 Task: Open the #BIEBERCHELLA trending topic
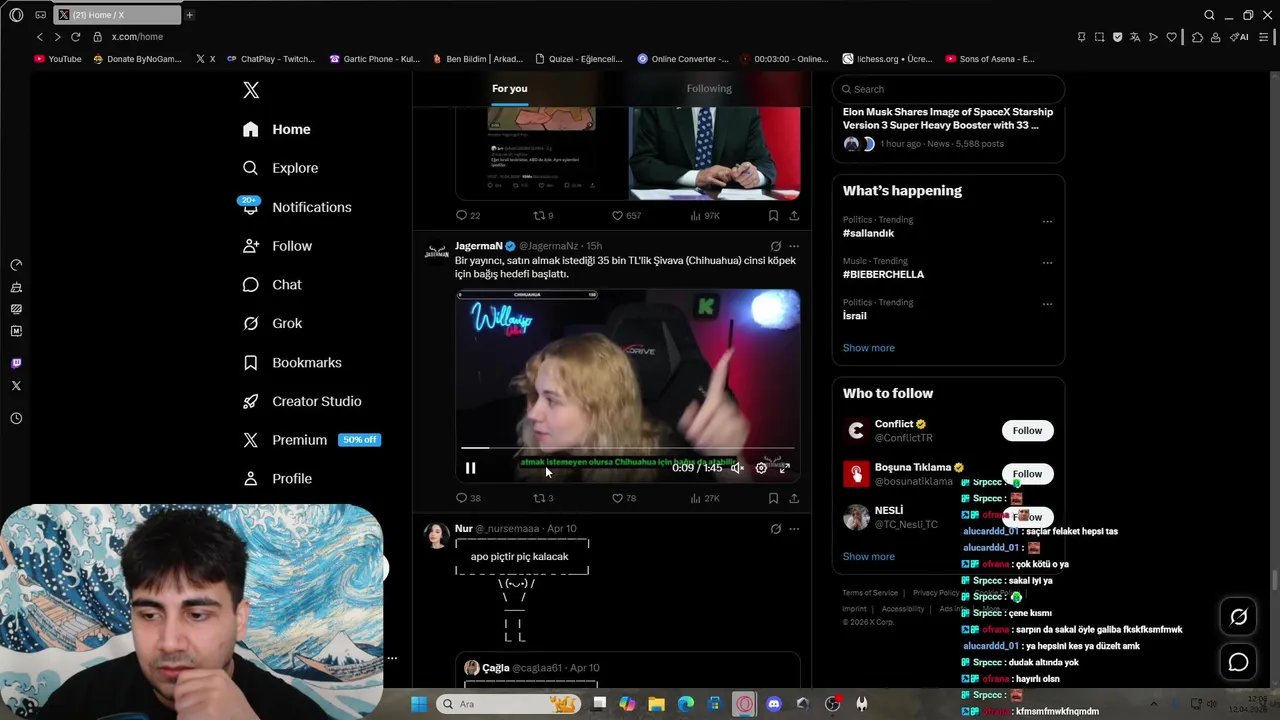coord(883,274)
